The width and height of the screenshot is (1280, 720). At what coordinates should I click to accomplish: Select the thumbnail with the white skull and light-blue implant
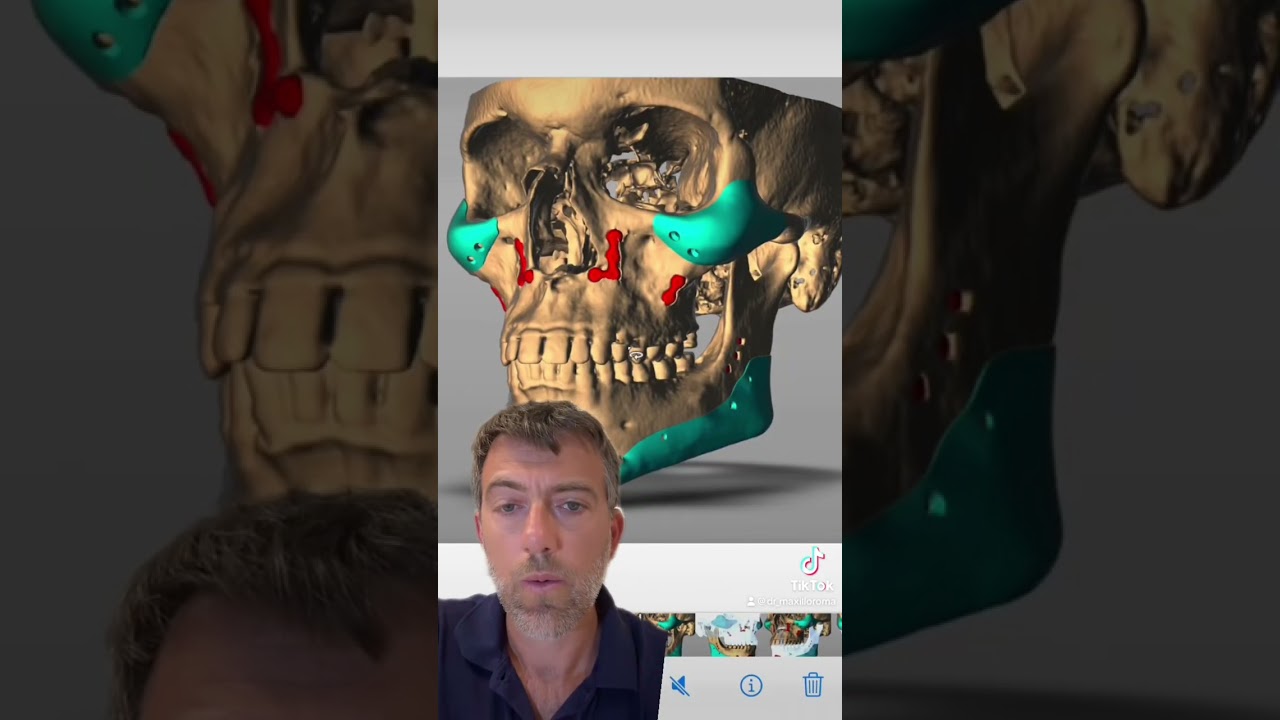pyautogui.click(x=728, y=635)
